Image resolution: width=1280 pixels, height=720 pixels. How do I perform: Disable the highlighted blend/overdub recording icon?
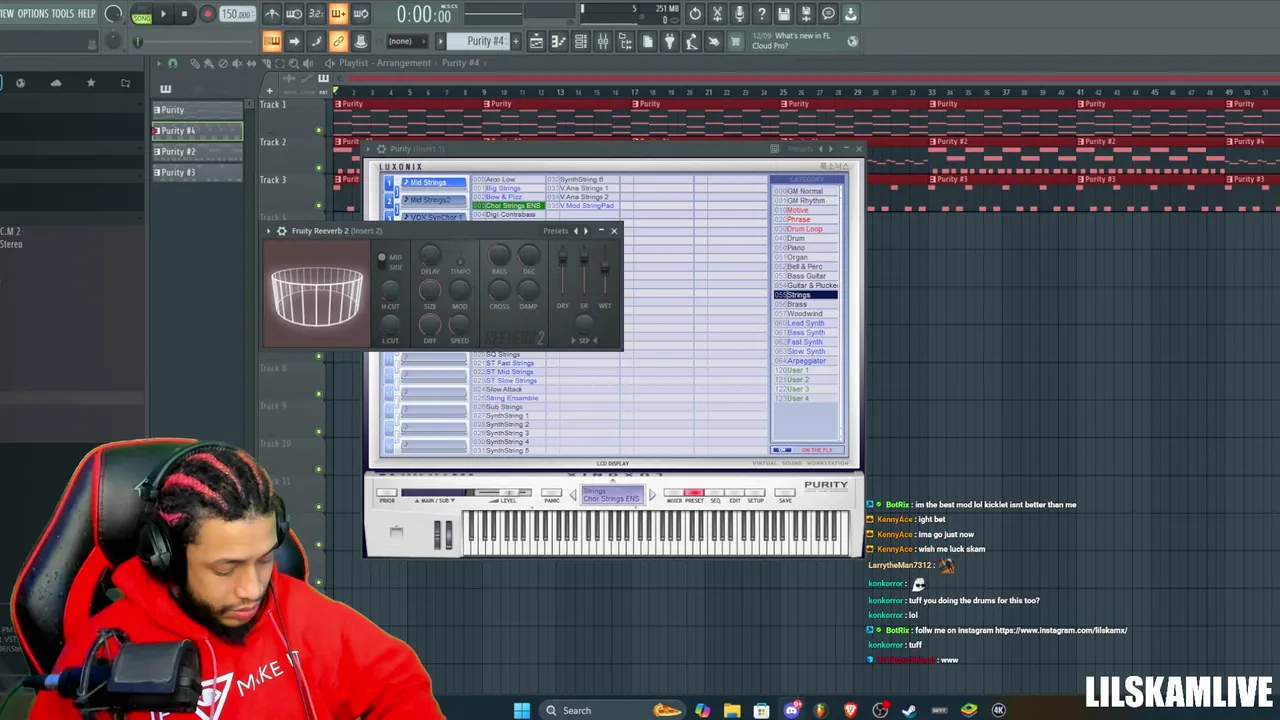pos(338,14)
